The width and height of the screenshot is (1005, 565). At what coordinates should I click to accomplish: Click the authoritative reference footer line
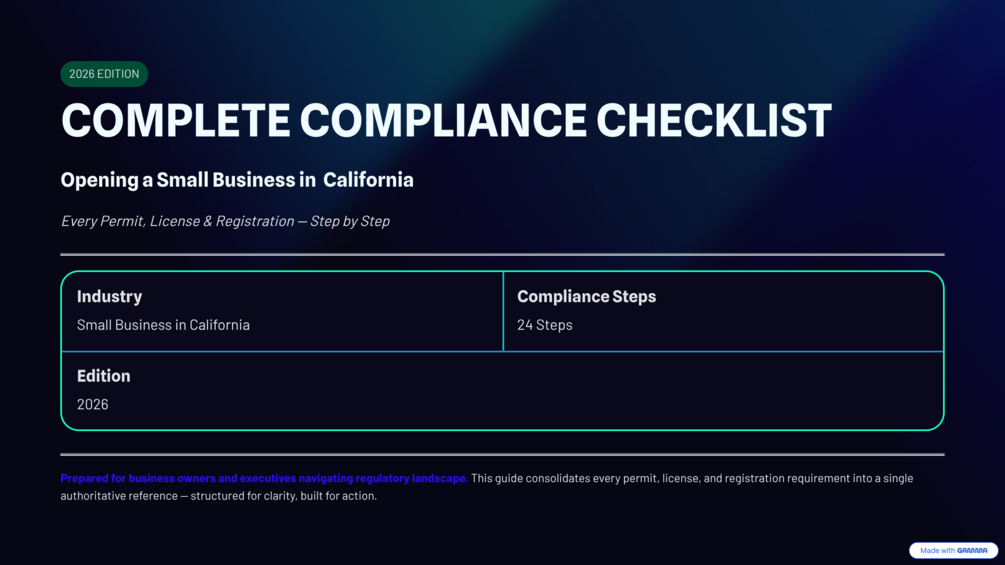coord(218,496)
